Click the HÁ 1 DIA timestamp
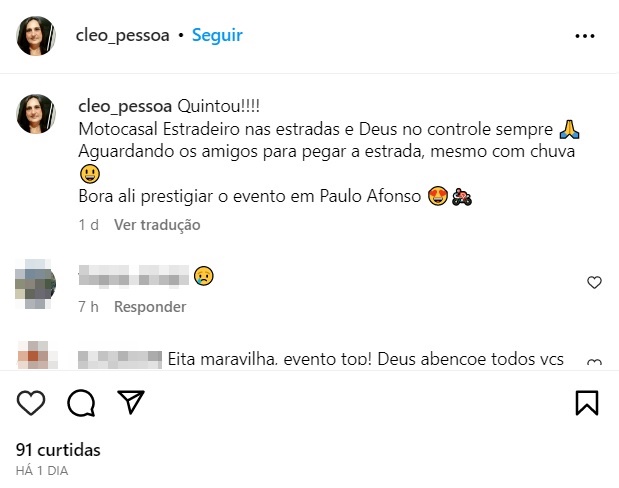Screen dimensions: 619x488 coord(43,470)
